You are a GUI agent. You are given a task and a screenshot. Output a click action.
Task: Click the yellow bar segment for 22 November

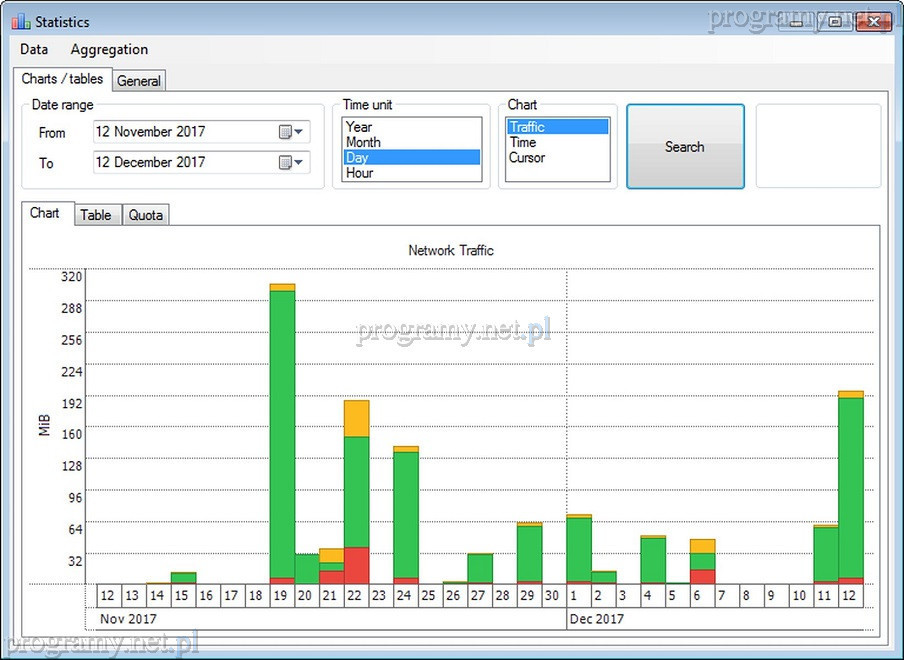356,418
